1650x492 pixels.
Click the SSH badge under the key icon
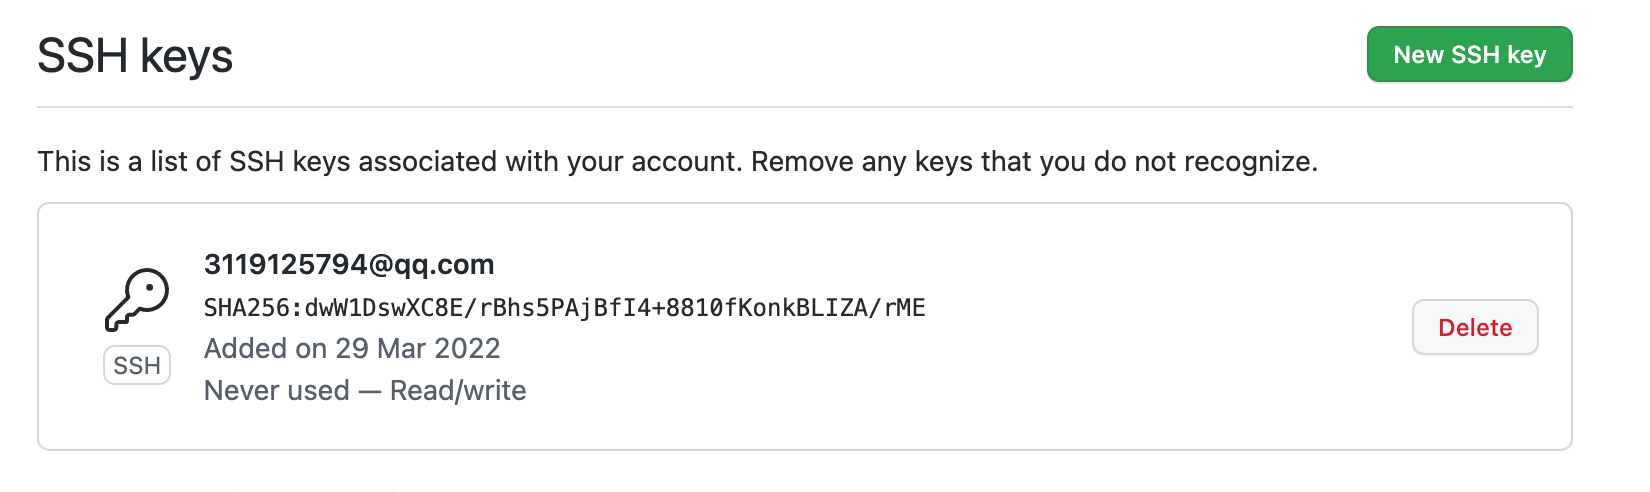[137, 365]
